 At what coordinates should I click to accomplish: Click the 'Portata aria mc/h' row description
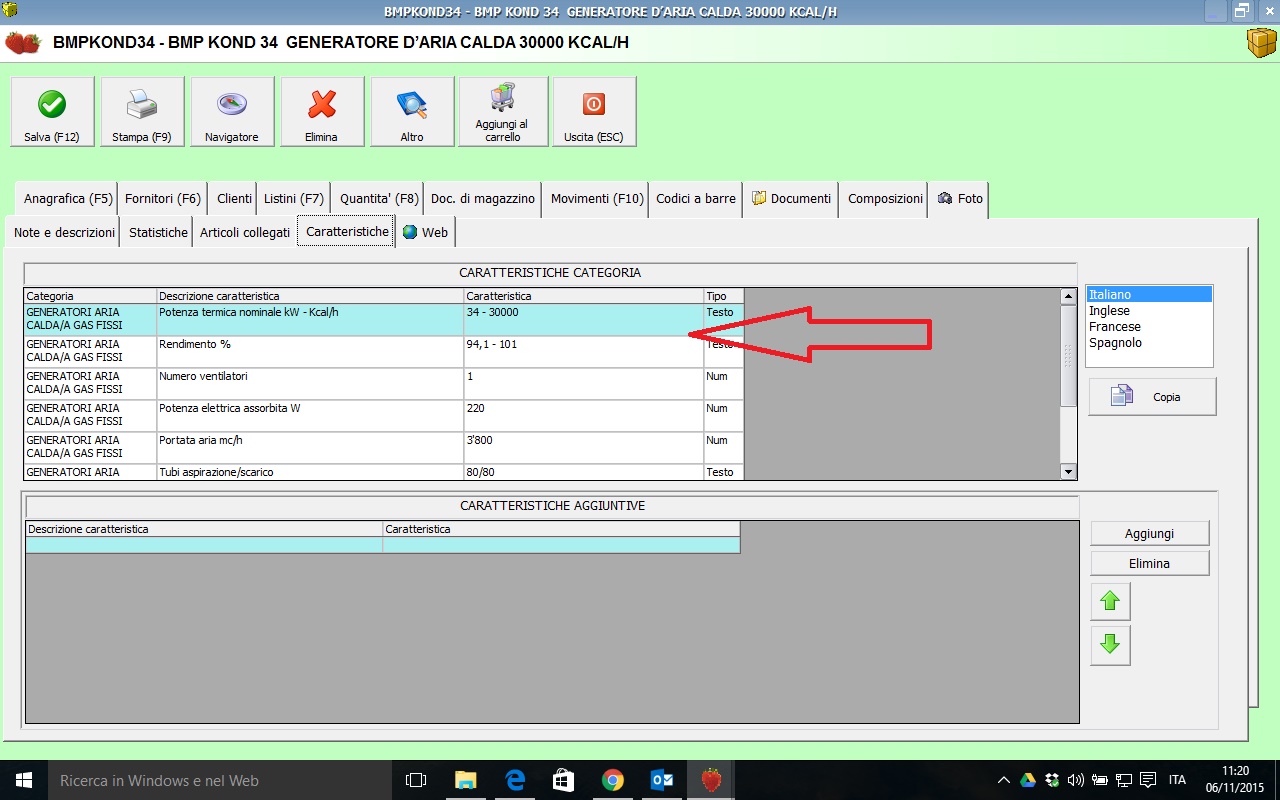coord(310,448)
